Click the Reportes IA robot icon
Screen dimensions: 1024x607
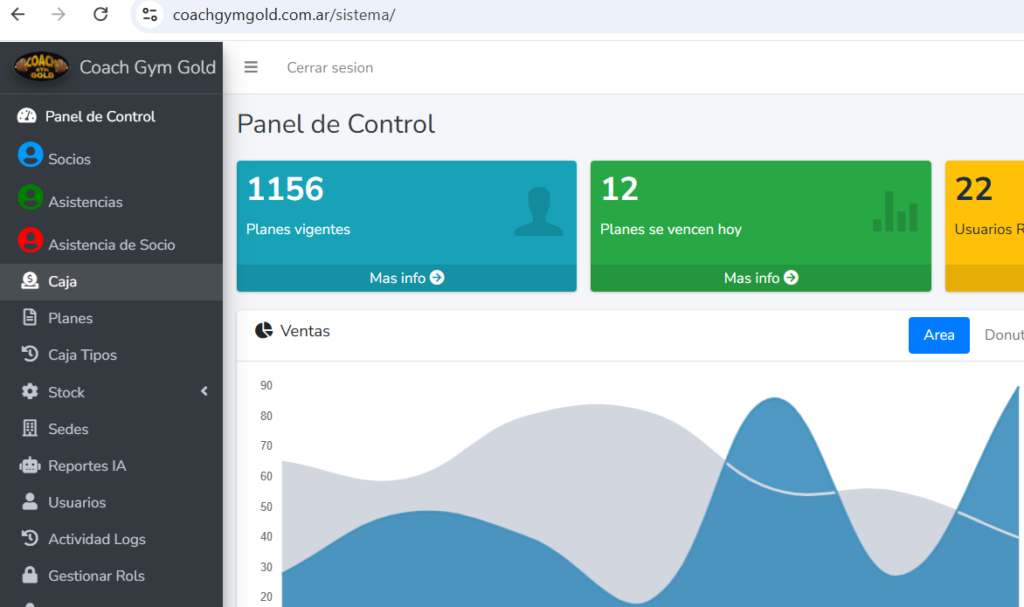[x=30, y=466]
